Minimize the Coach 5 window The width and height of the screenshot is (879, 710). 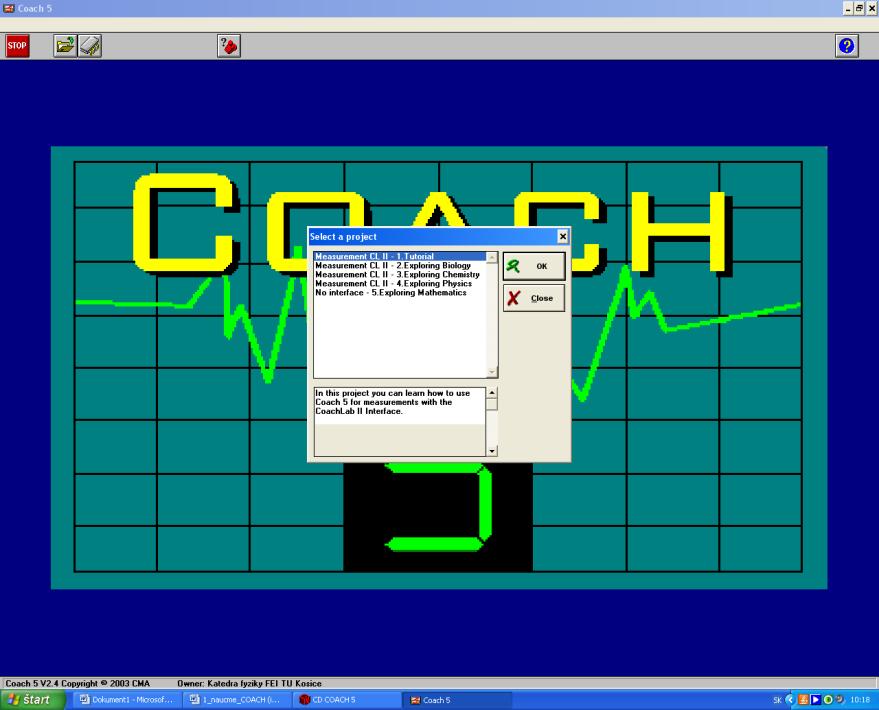tap(848, 8)
